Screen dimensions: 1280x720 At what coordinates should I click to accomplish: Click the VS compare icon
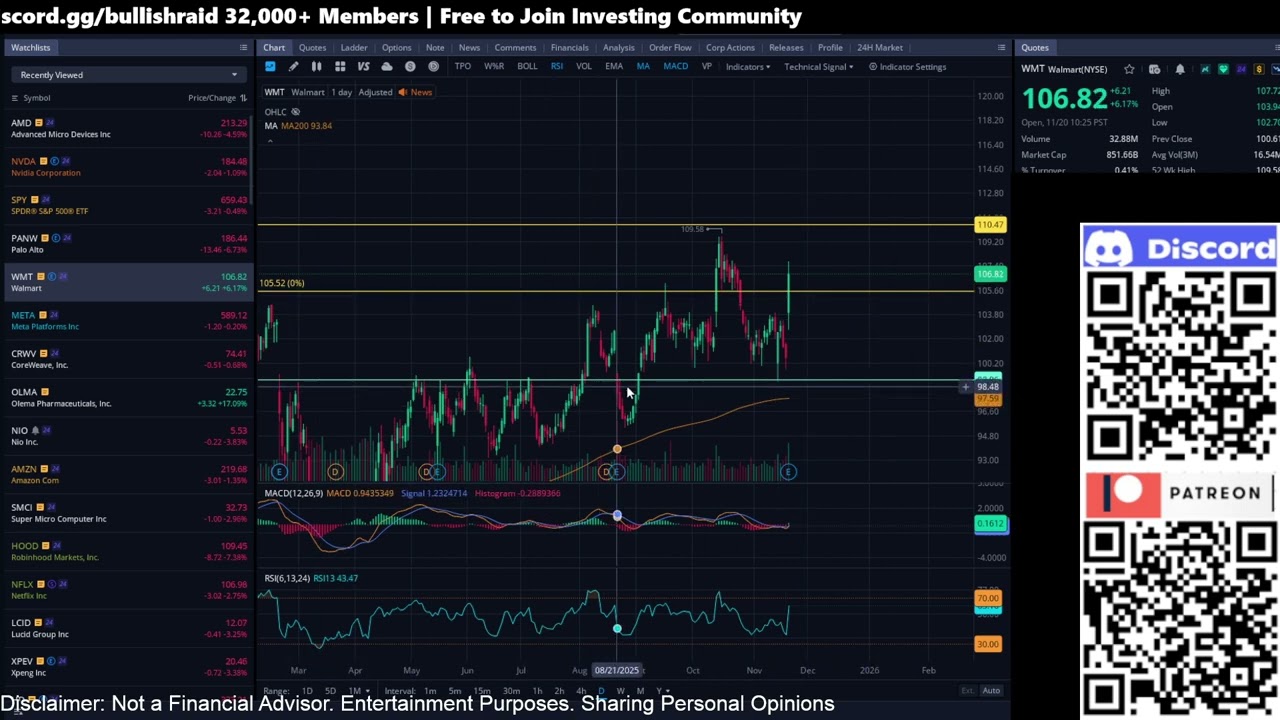coord(363,67)
